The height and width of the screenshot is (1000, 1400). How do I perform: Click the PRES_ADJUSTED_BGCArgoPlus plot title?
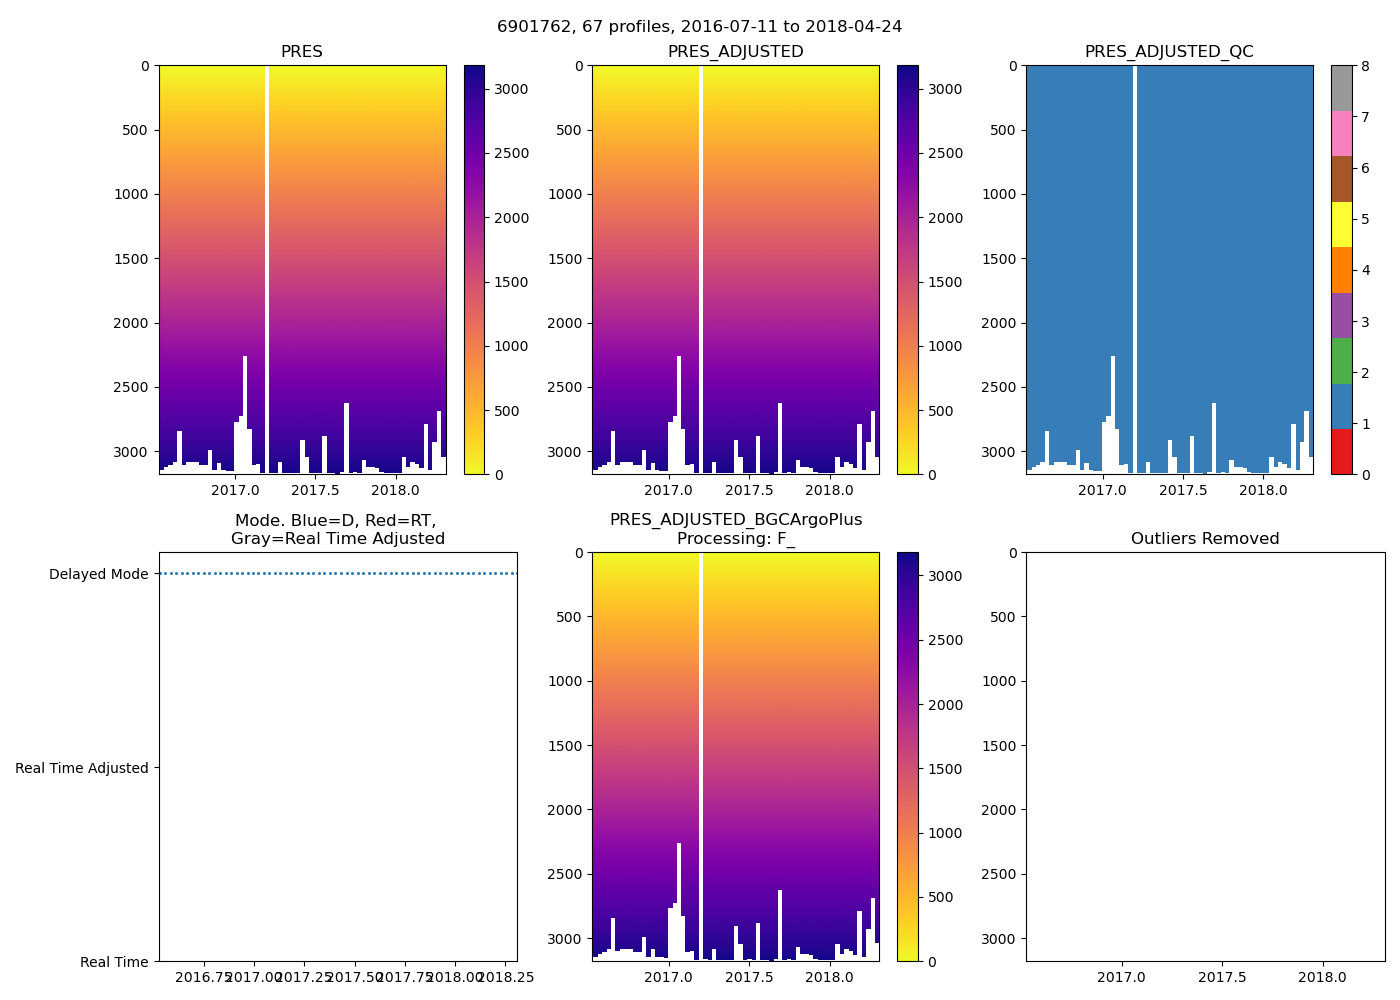(735, 529)
